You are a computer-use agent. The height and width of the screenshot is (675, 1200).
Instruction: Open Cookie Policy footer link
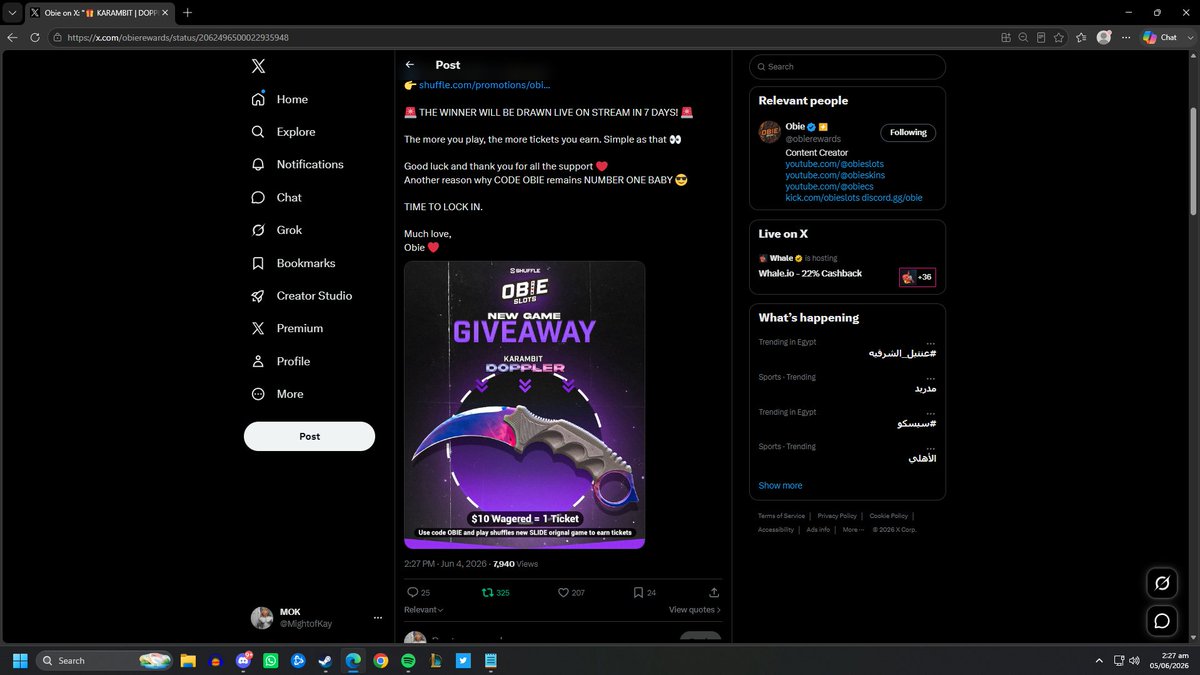point(887,516)
